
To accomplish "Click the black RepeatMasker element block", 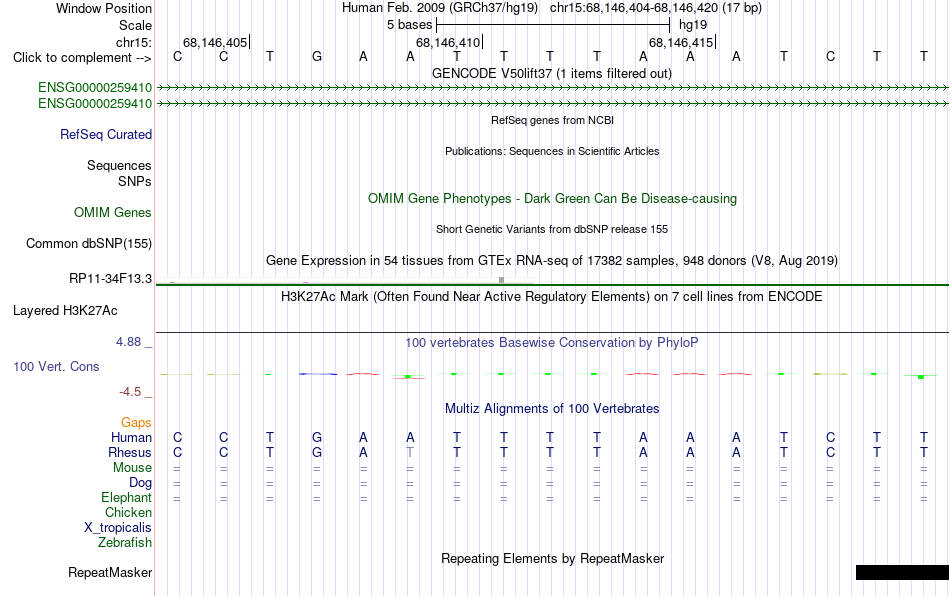I will coord(902,572).
